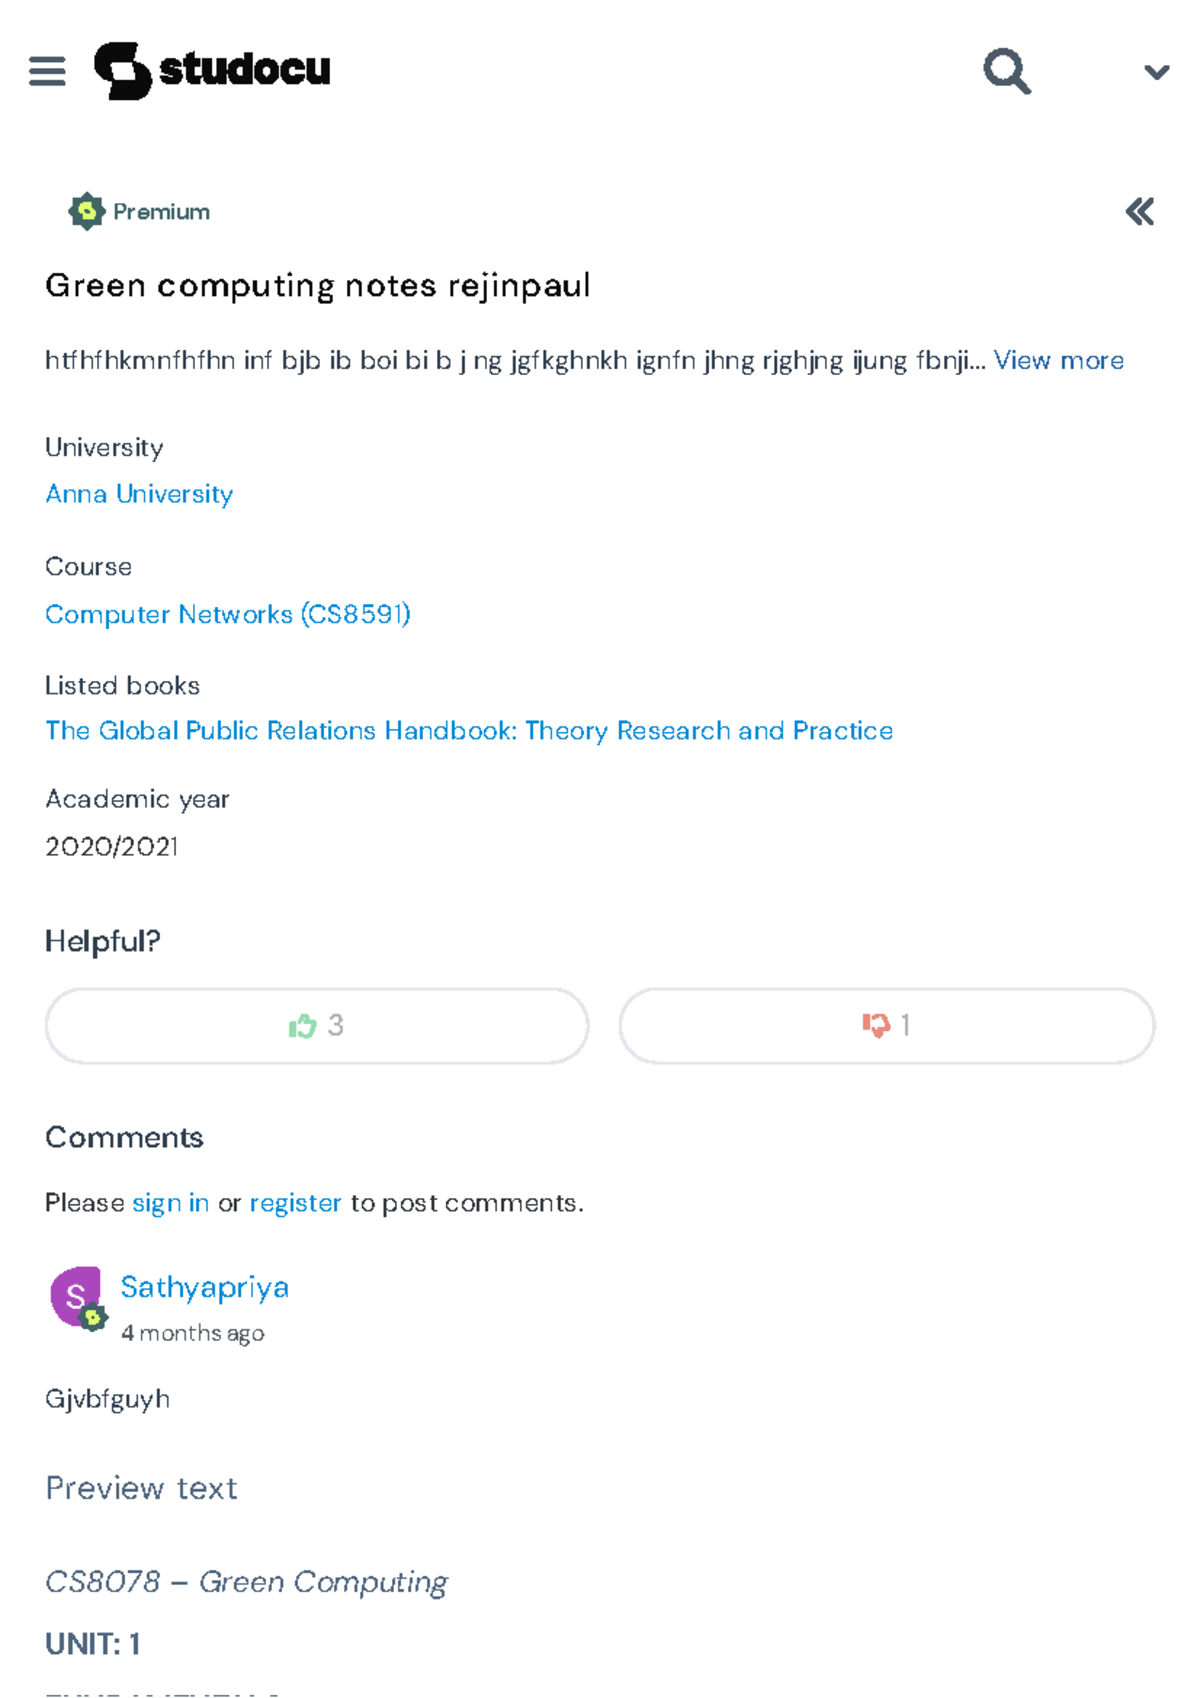Click the search magnifier icon
This screenshot has height=1698, width=1200.
pos(1006,71)
